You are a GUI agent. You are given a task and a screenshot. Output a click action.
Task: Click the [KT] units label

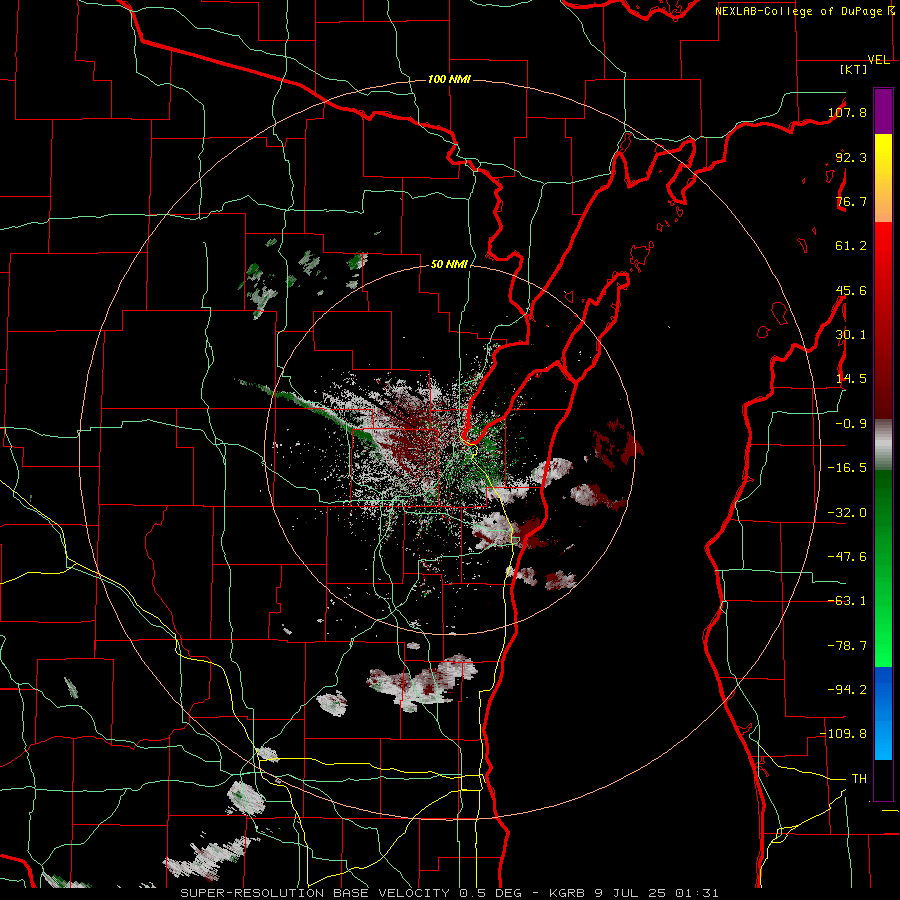pos(854,69)
